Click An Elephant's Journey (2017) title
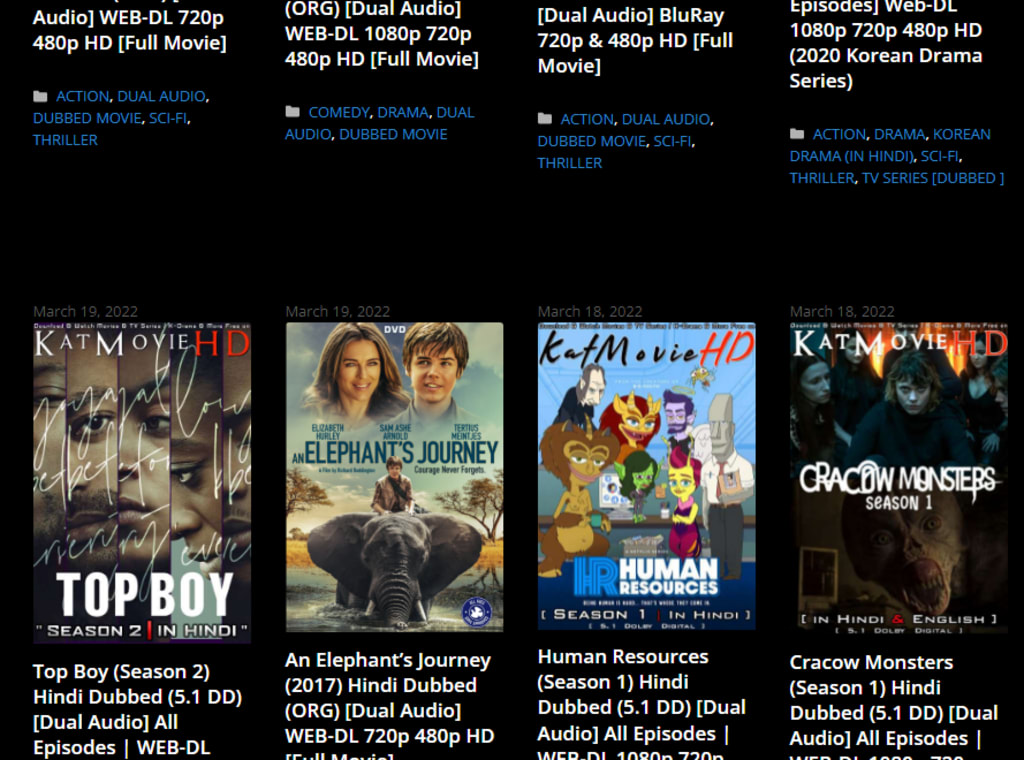 [390, 704]
